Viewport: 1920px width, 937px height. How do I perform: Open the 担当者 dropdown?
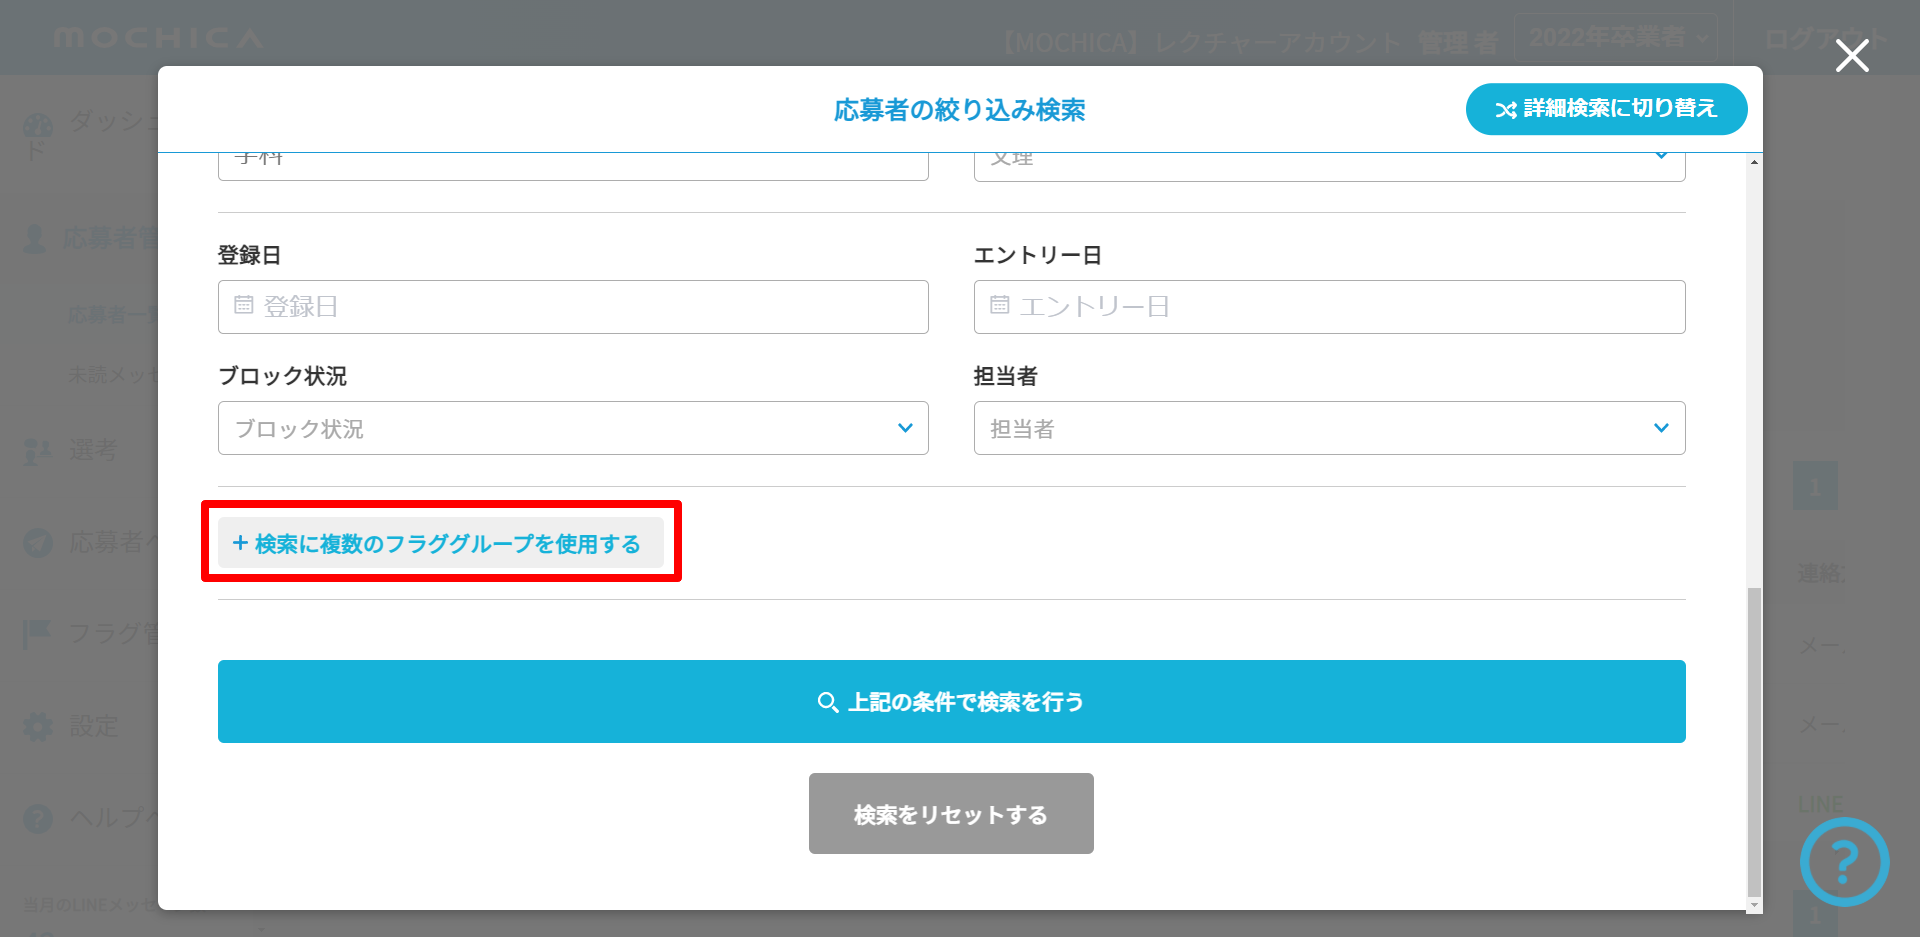click(x=1329, y=428)
